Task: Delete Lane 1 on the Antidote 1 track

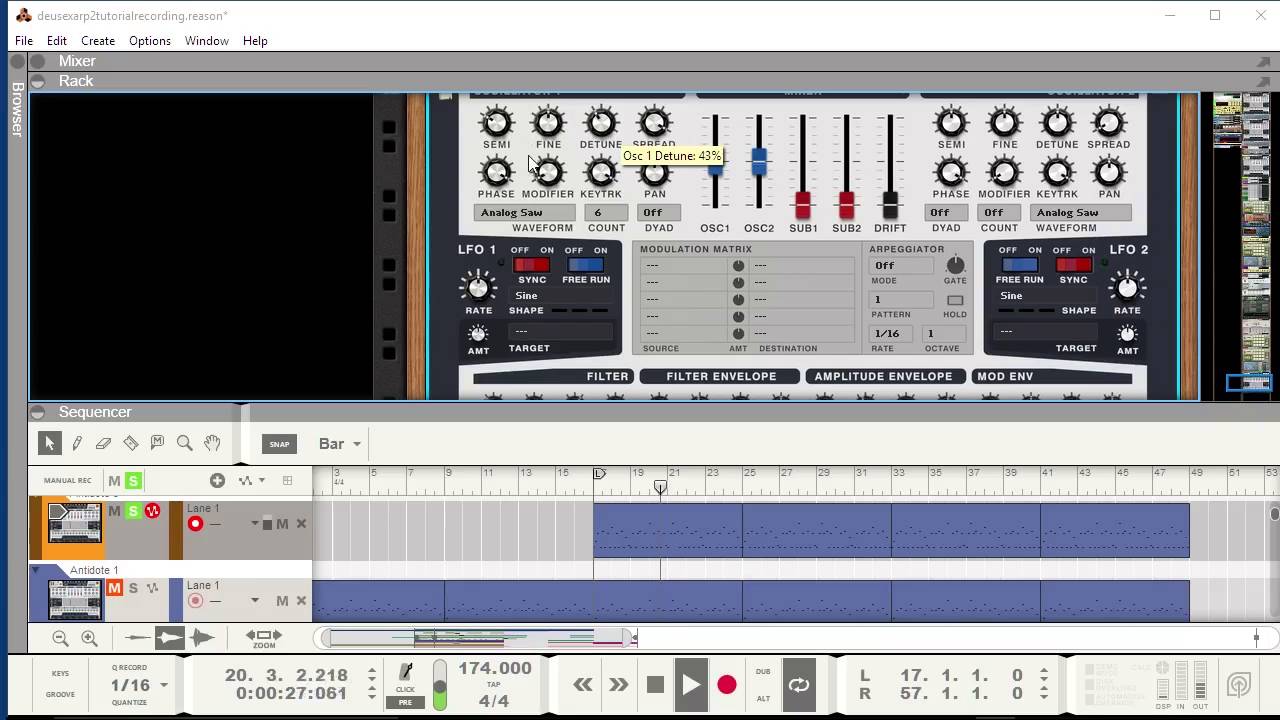Action: [301, 600]
